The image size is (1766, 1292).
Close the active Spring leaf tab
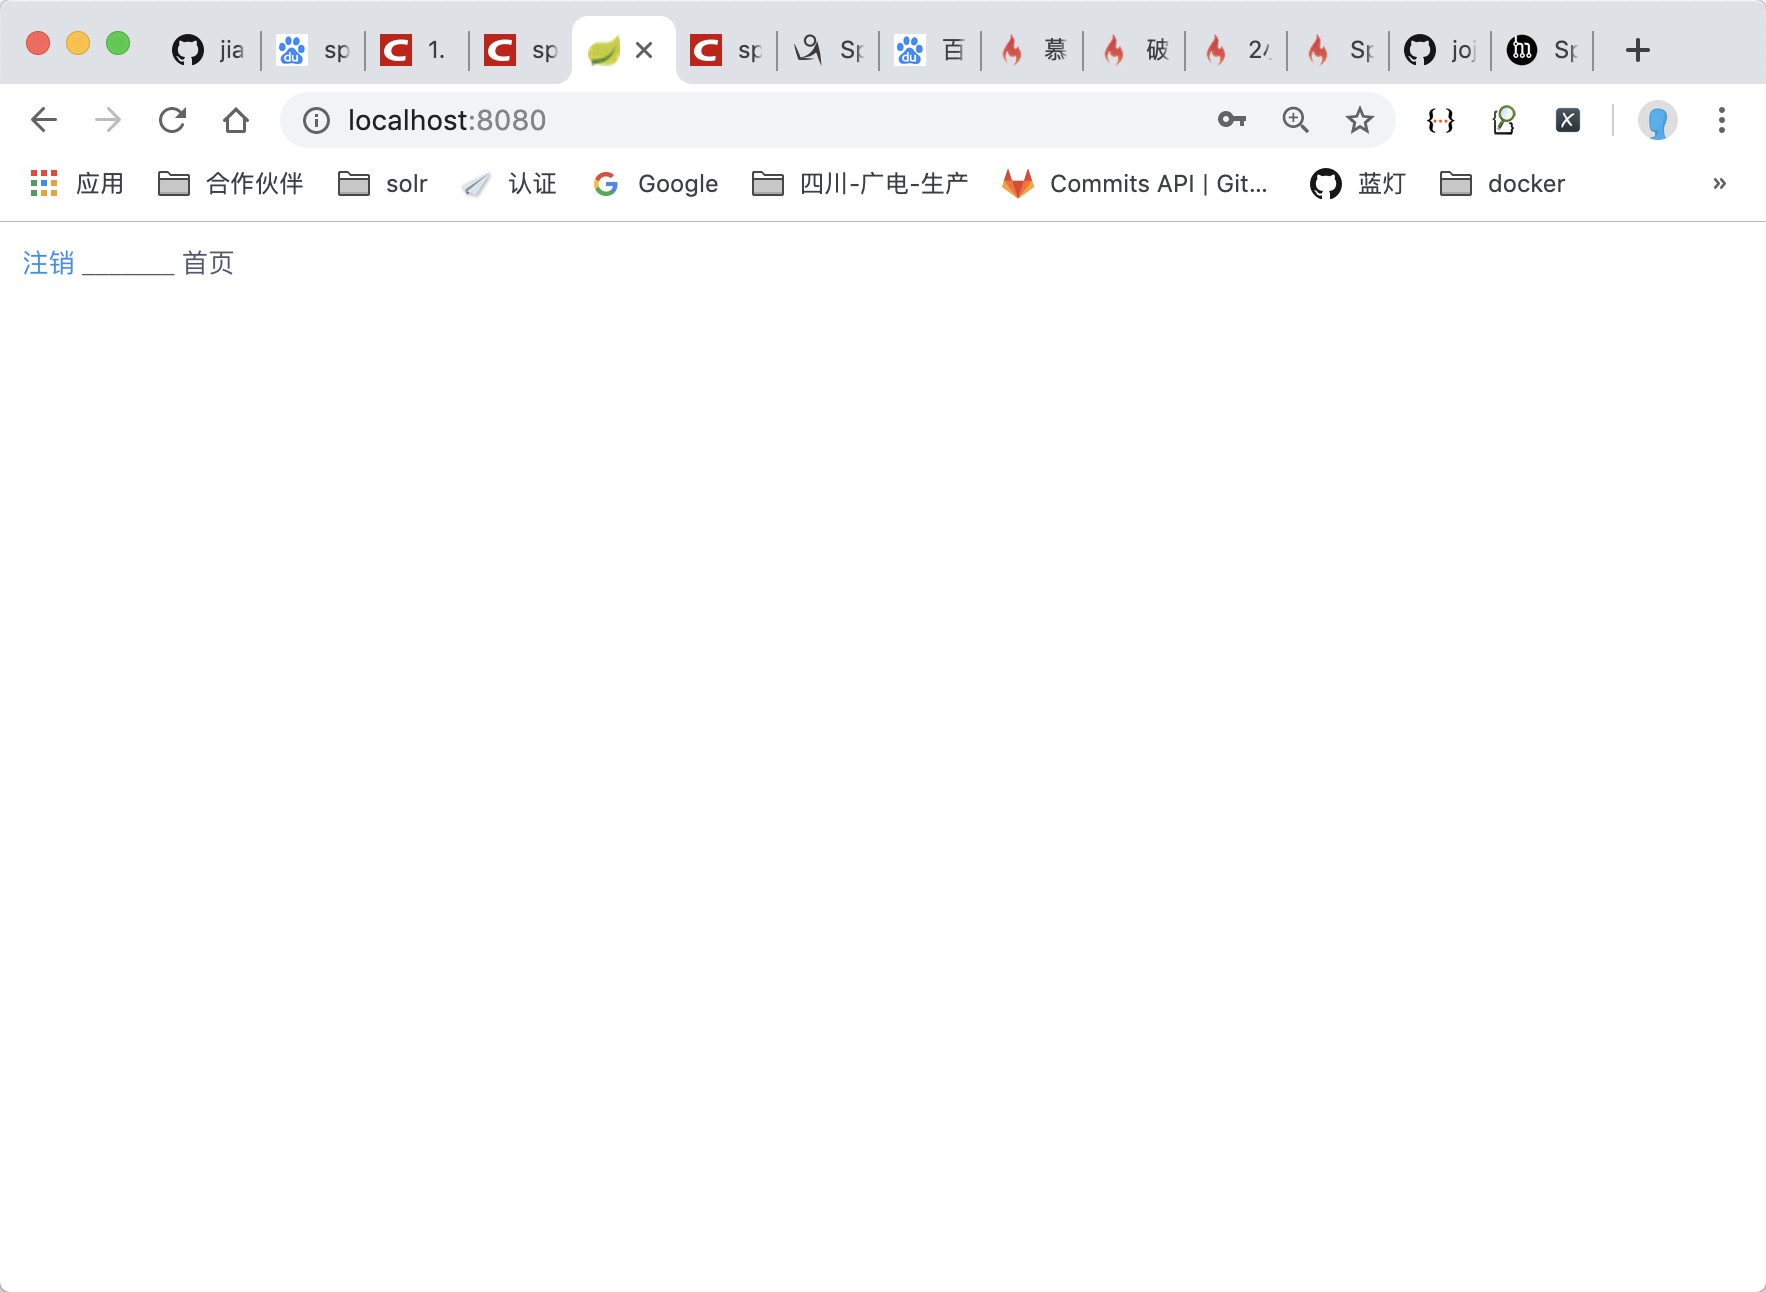point(644,50)
